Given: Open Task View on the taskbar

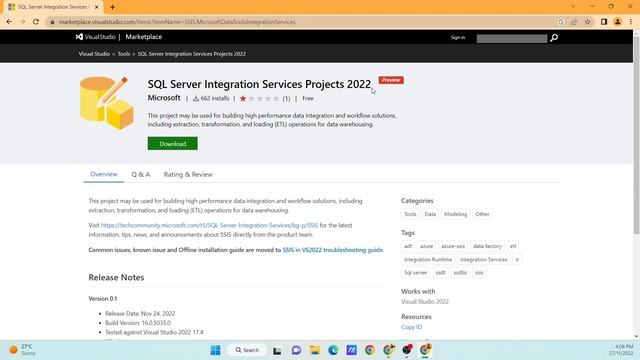Looking at the screenshot, I should pos(277,350).
